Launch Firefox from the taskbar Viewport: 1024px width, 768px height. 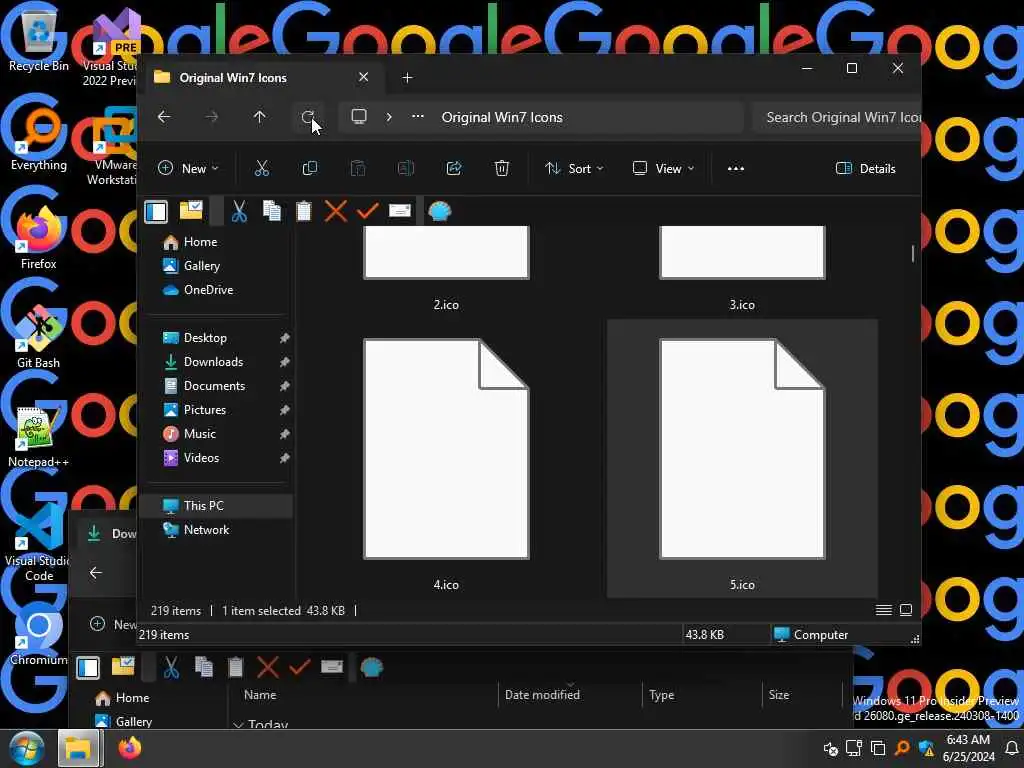pyautogui.click(x=129, y=748)
